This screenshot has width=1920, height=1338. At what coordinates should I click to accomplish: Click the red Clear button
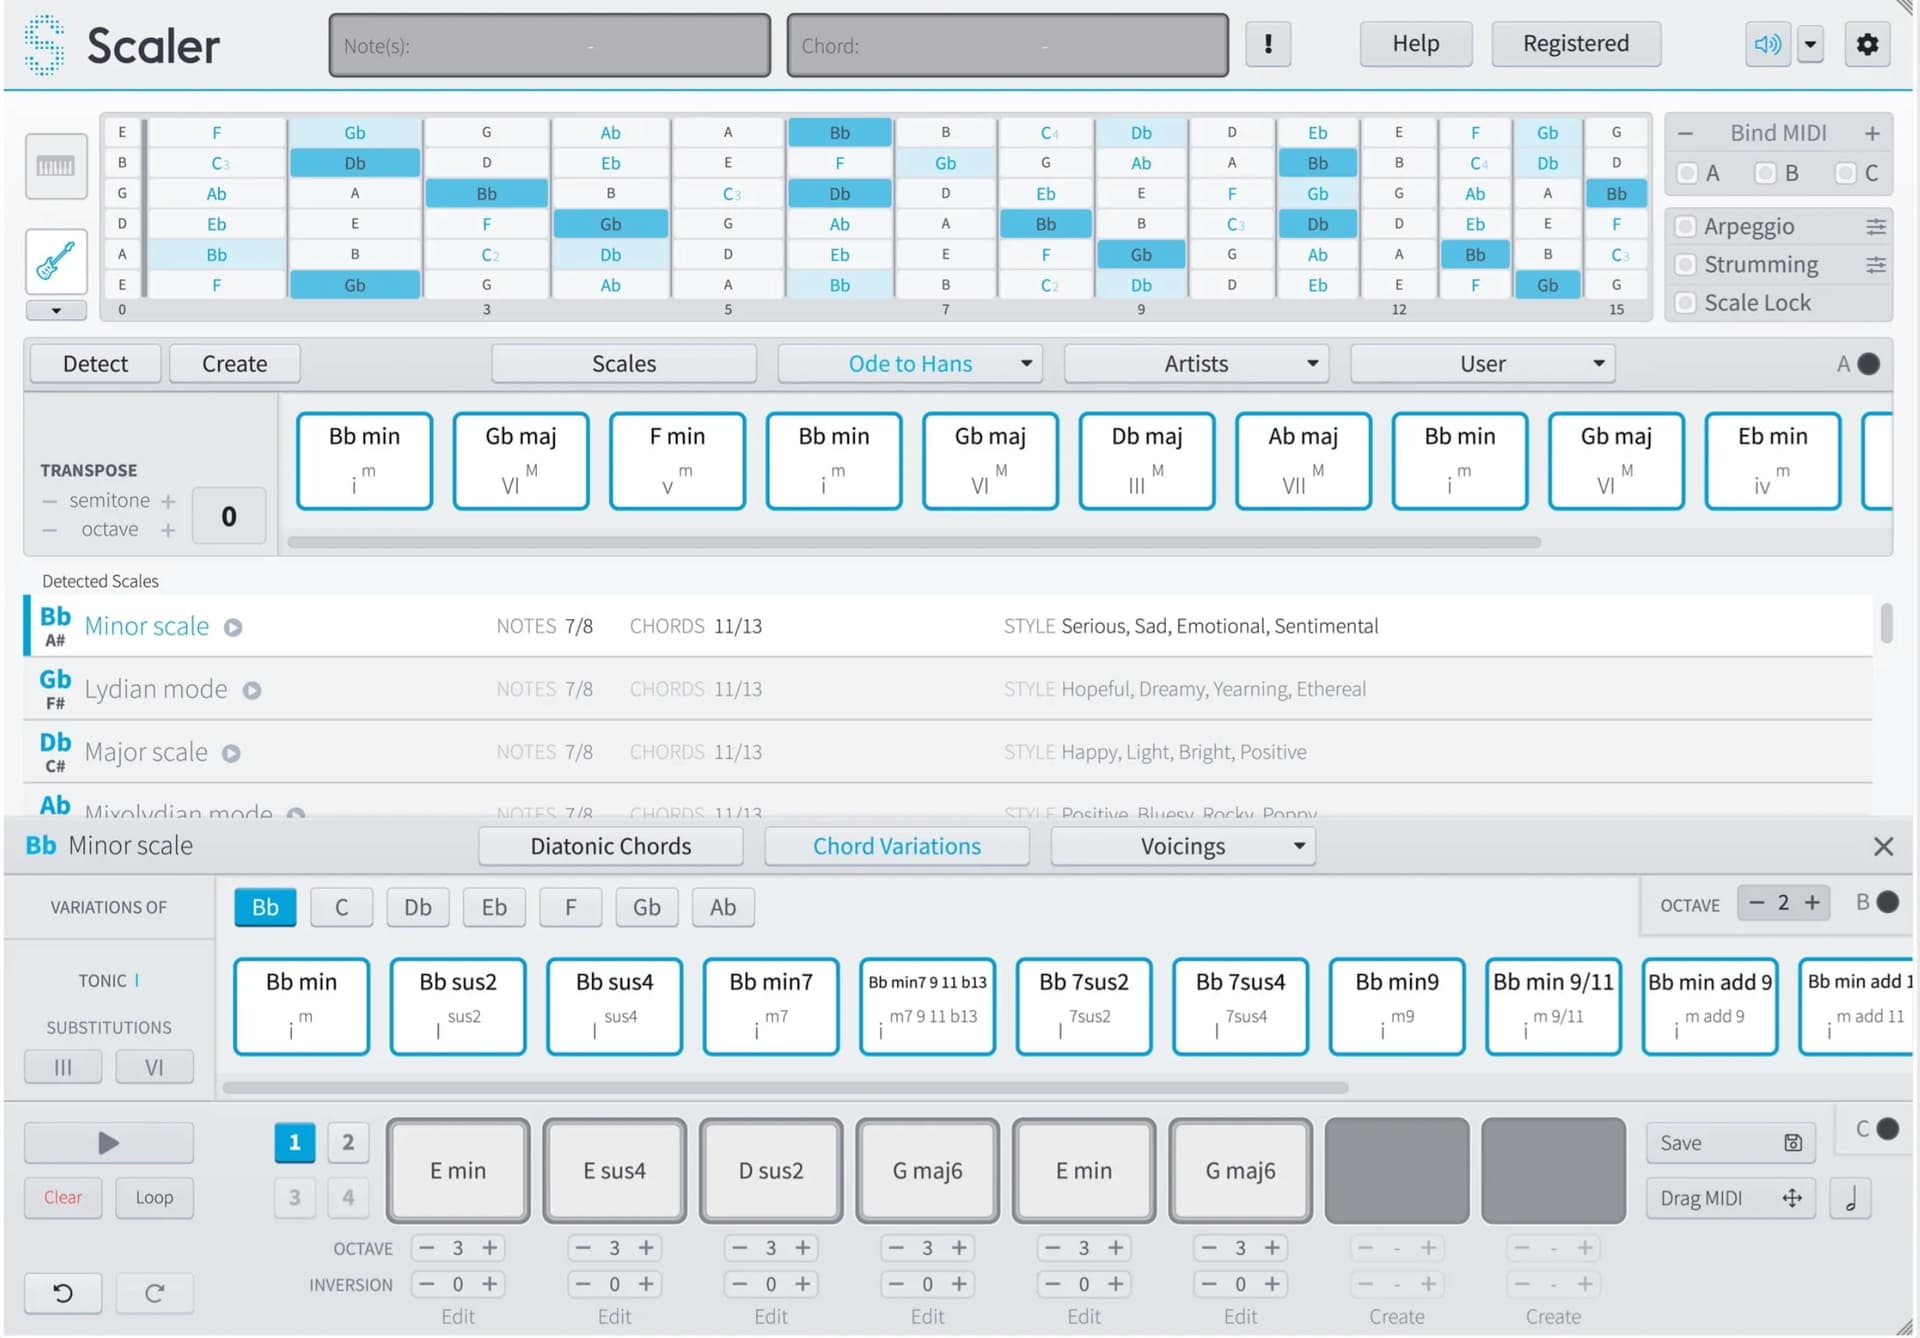(62, 1197)
